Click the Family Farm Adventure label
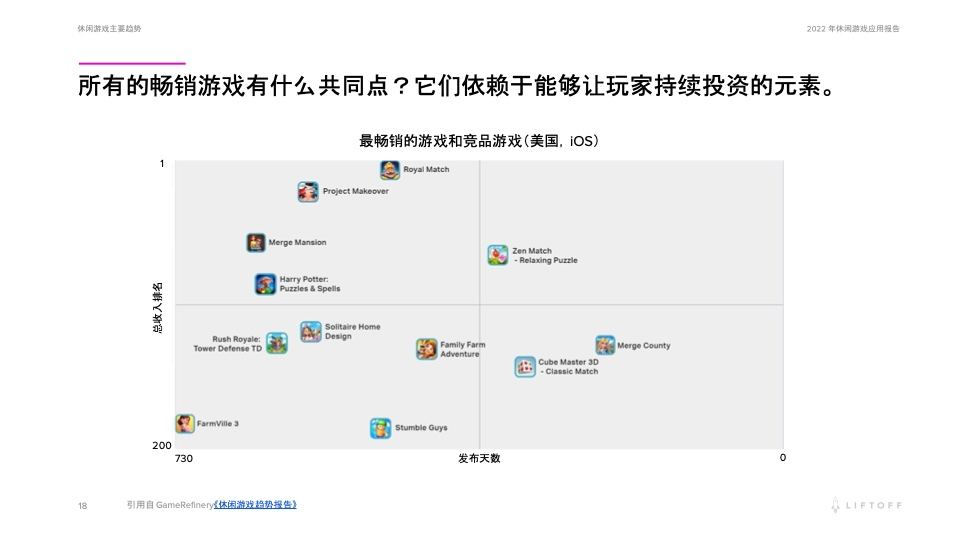The image size is (960, 540). point(462,349)
